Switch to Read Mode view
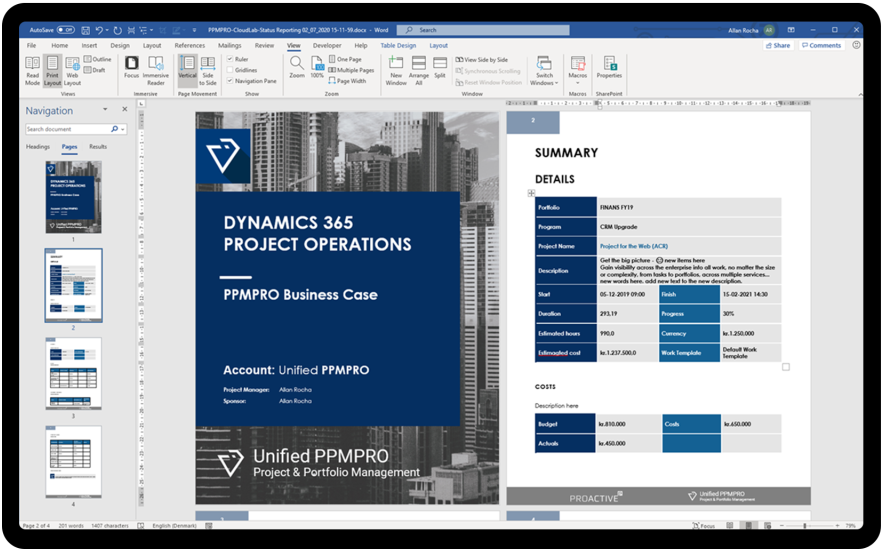885x549 pixels. point(33,68)
